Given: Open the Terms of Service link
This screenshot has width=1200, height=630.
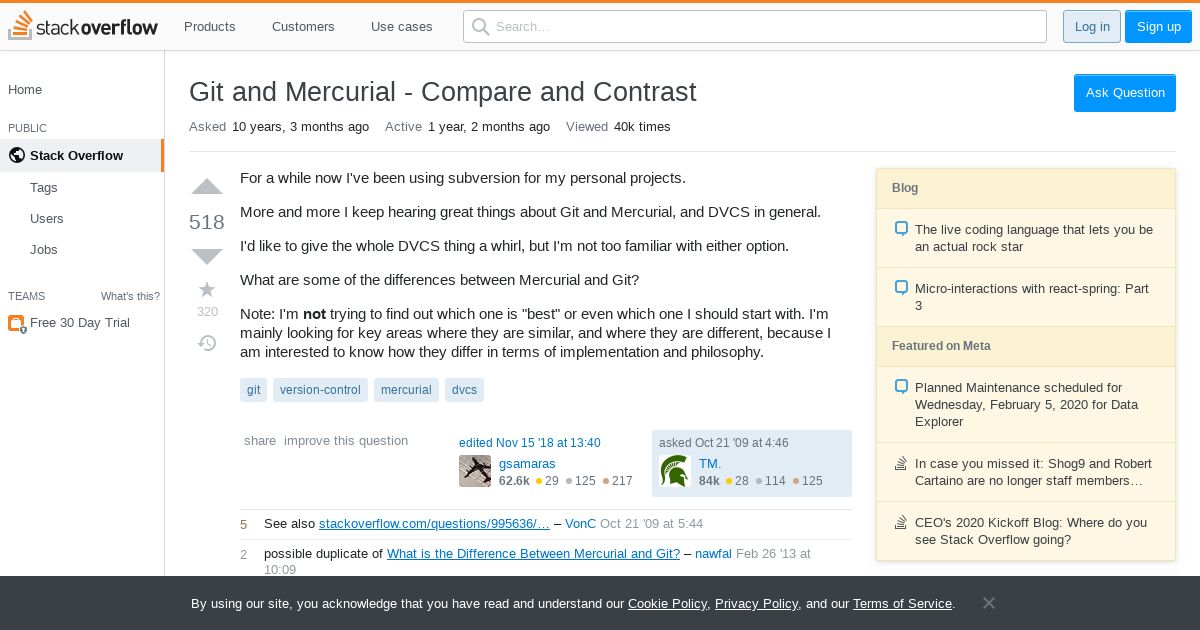Looking at the screenshot, I should click(x=902, y=604).
